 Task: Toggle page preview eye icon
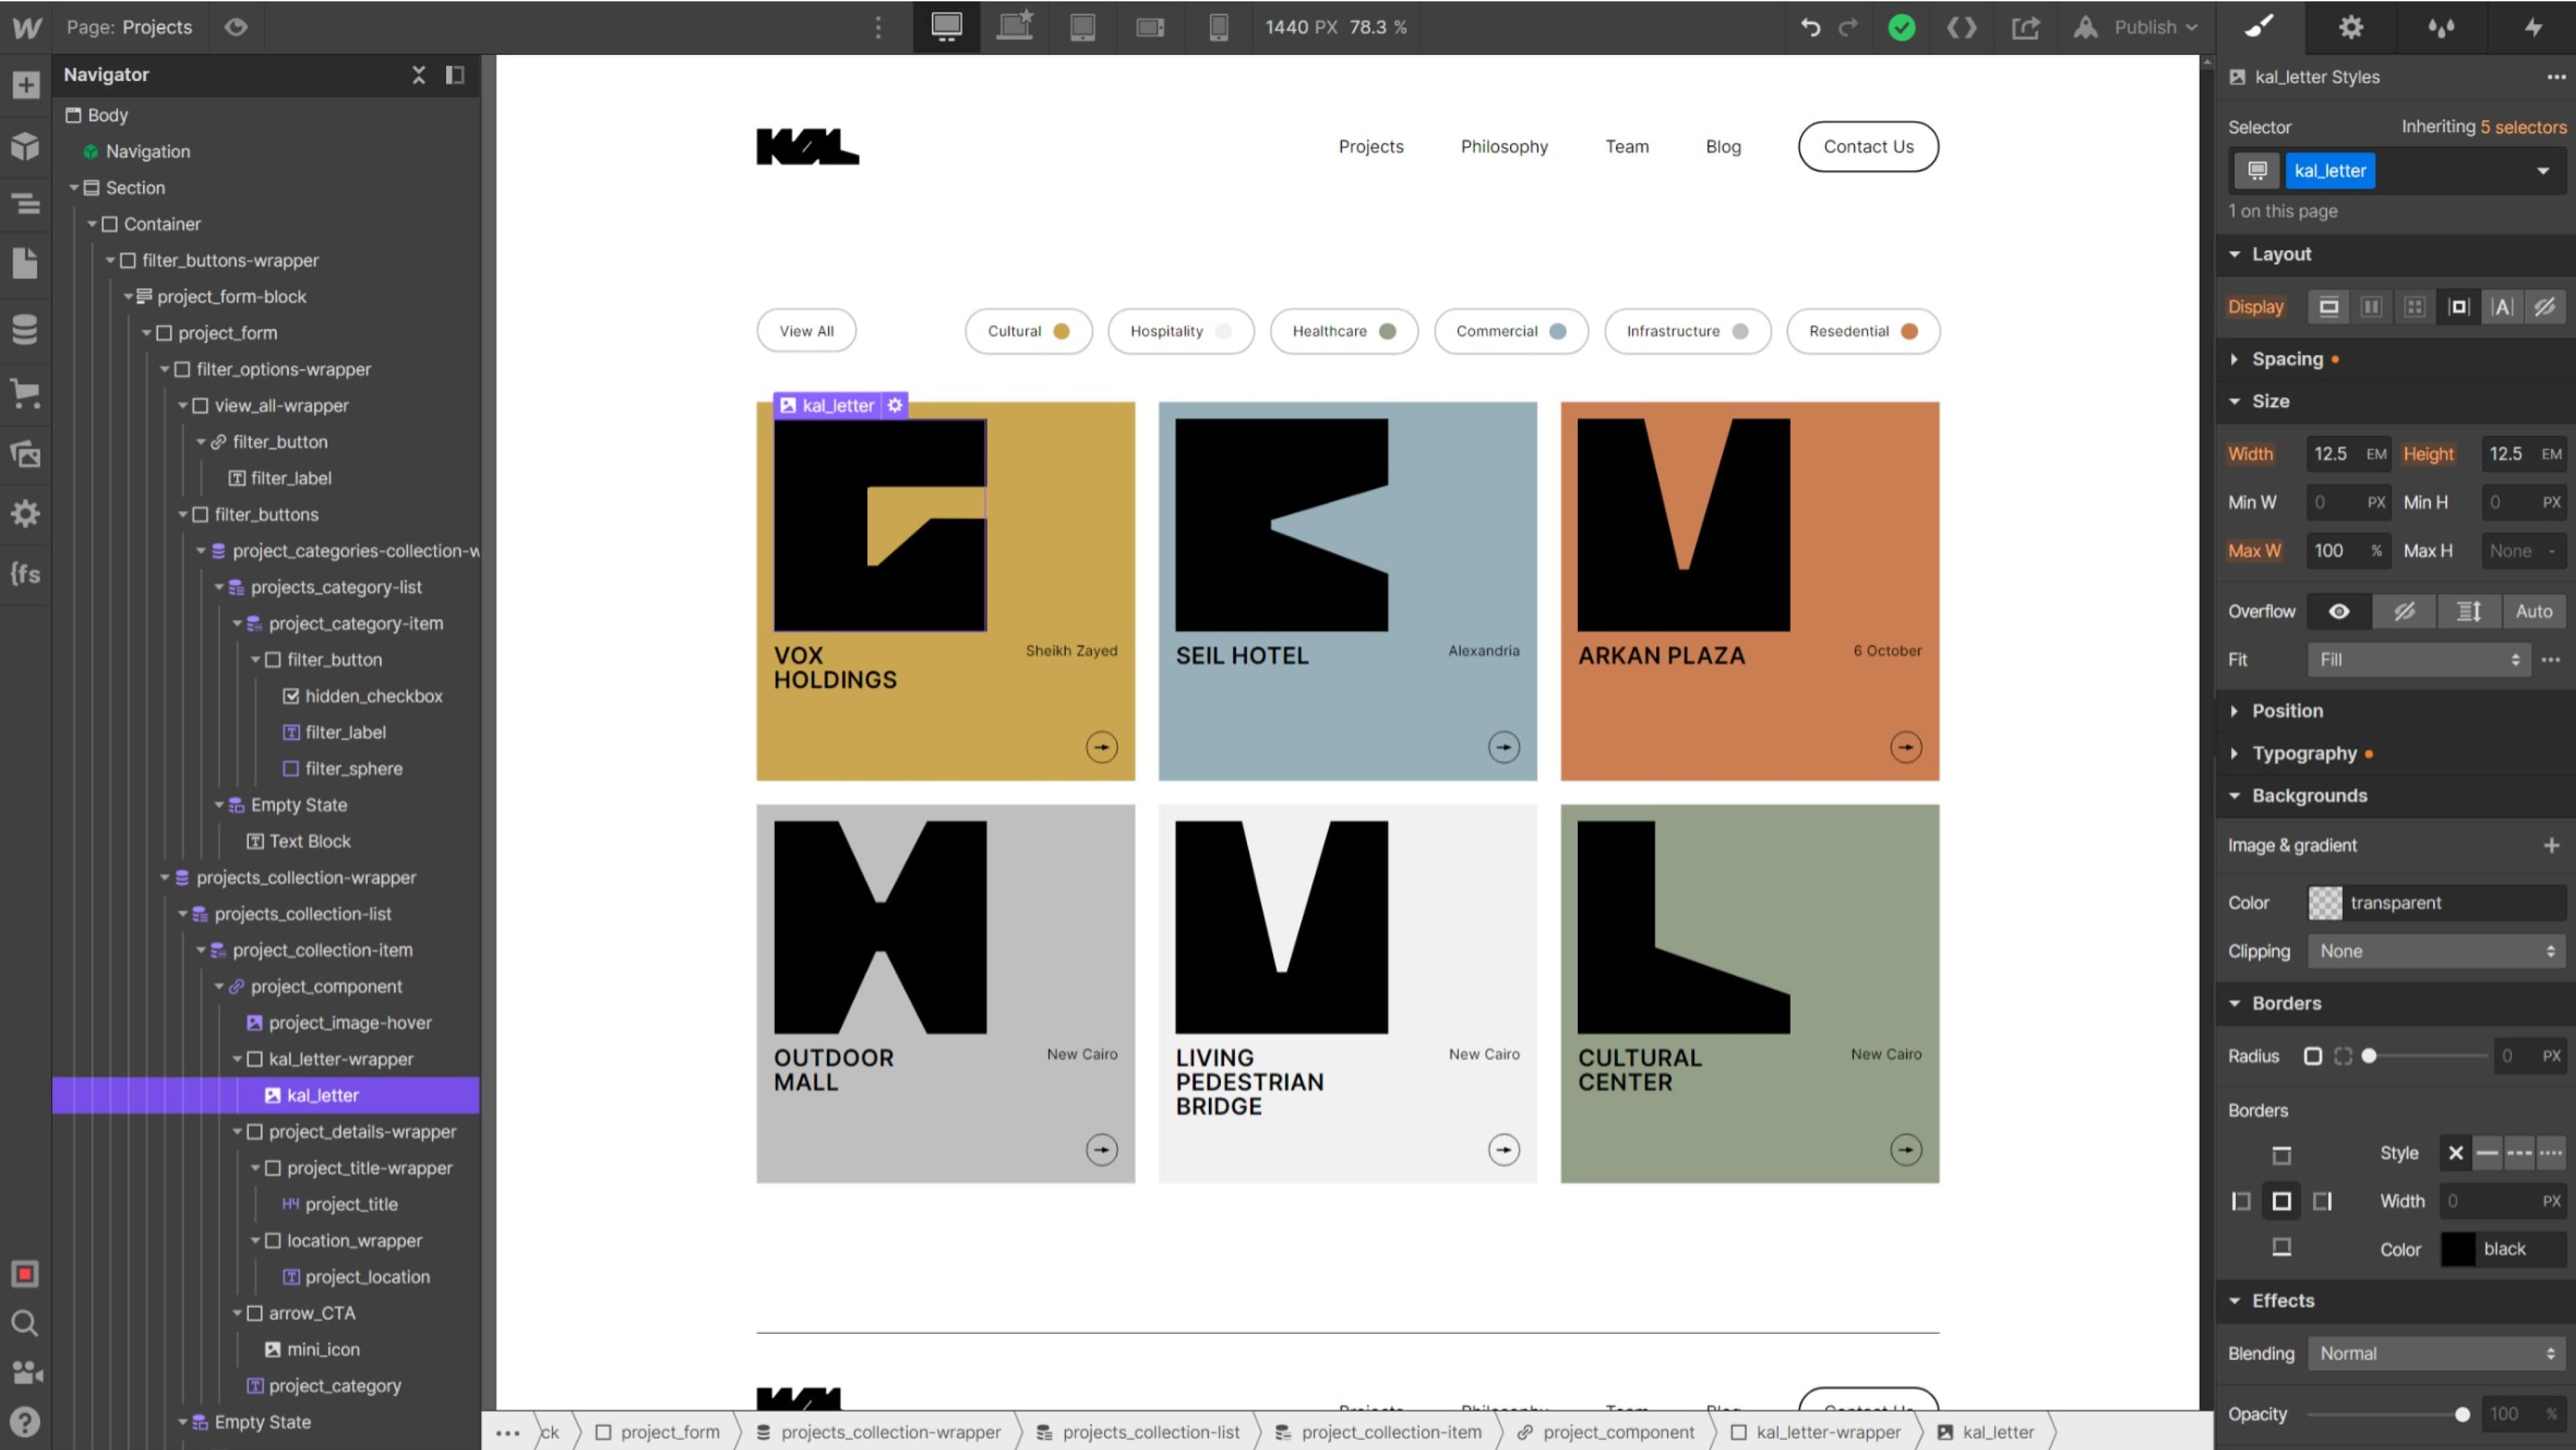coord(236,27)
